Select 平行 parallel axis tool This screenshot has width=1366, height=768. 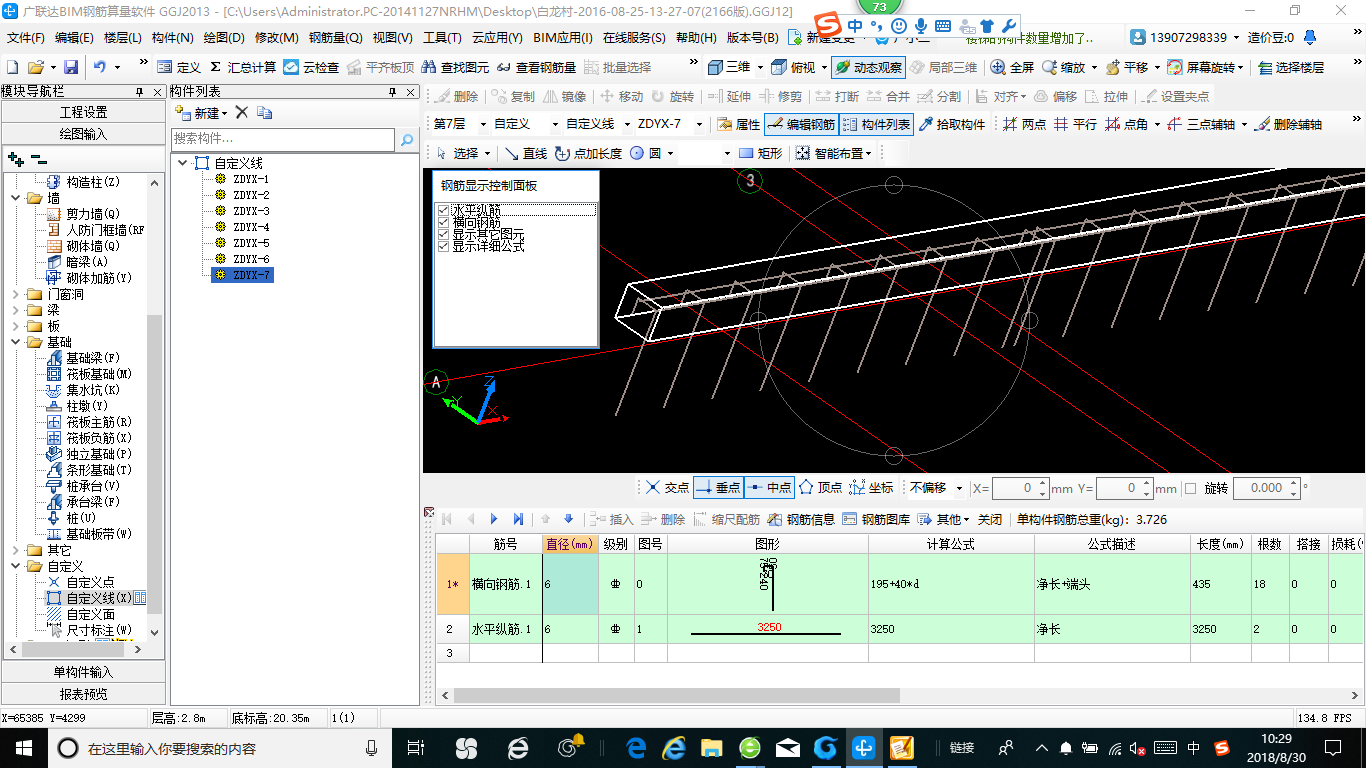pos(1075,125)
